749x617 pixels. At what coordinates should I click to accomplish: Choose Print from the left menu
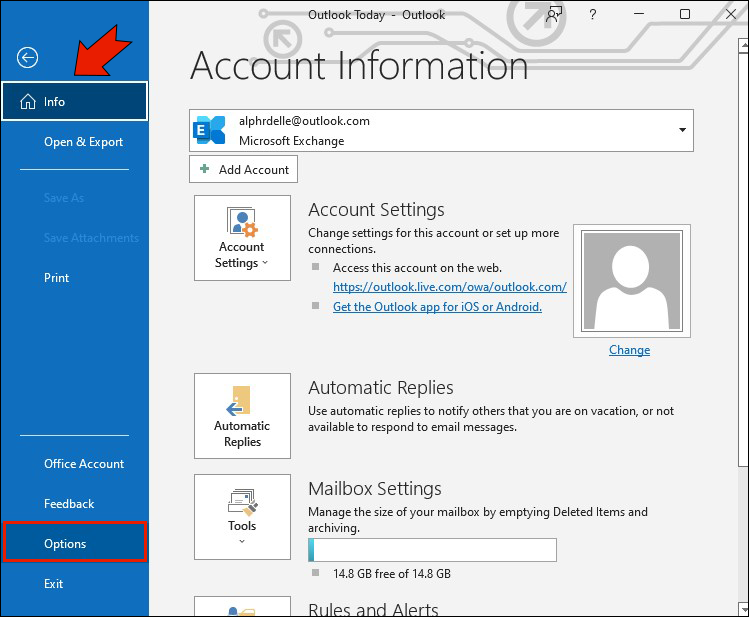(x=57, y=278)
